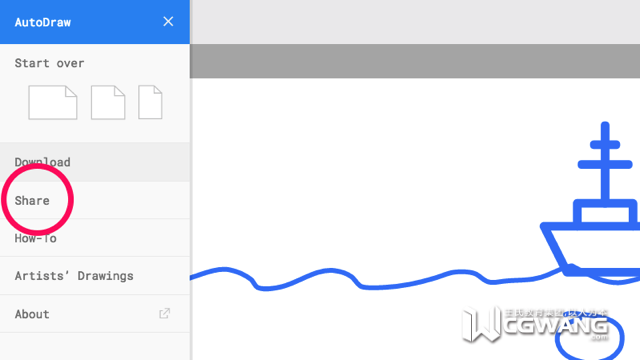Open the external link icon beside About
Viewport: 640px width, 360px height.
(x=164, y=313)
